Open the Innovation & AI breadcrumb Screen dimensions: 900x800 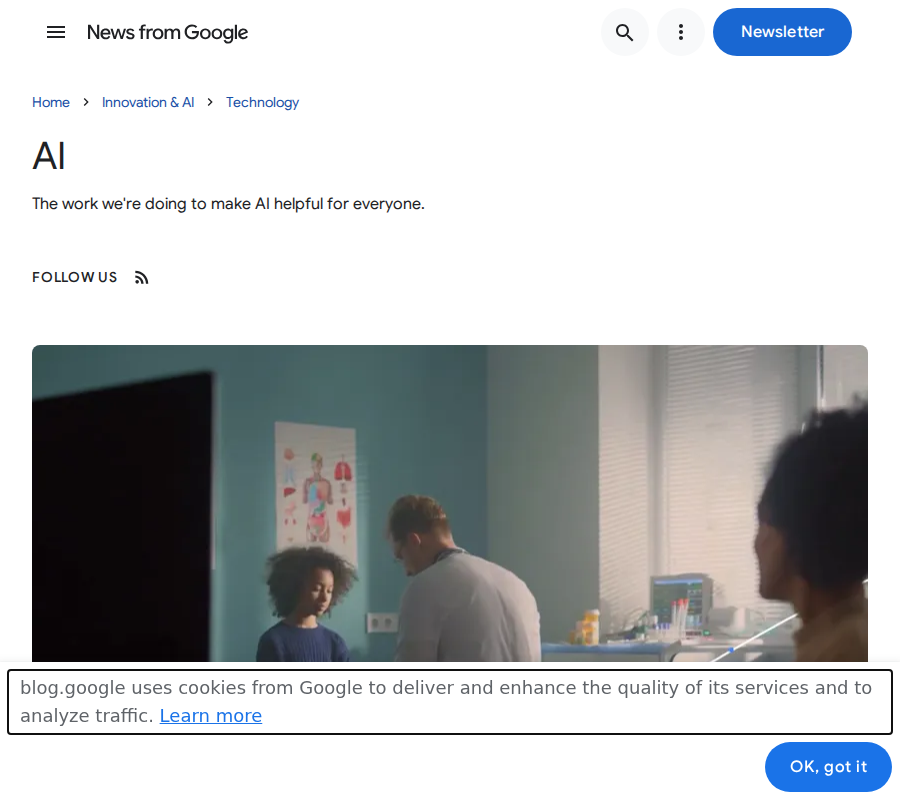tap(148, 102)
